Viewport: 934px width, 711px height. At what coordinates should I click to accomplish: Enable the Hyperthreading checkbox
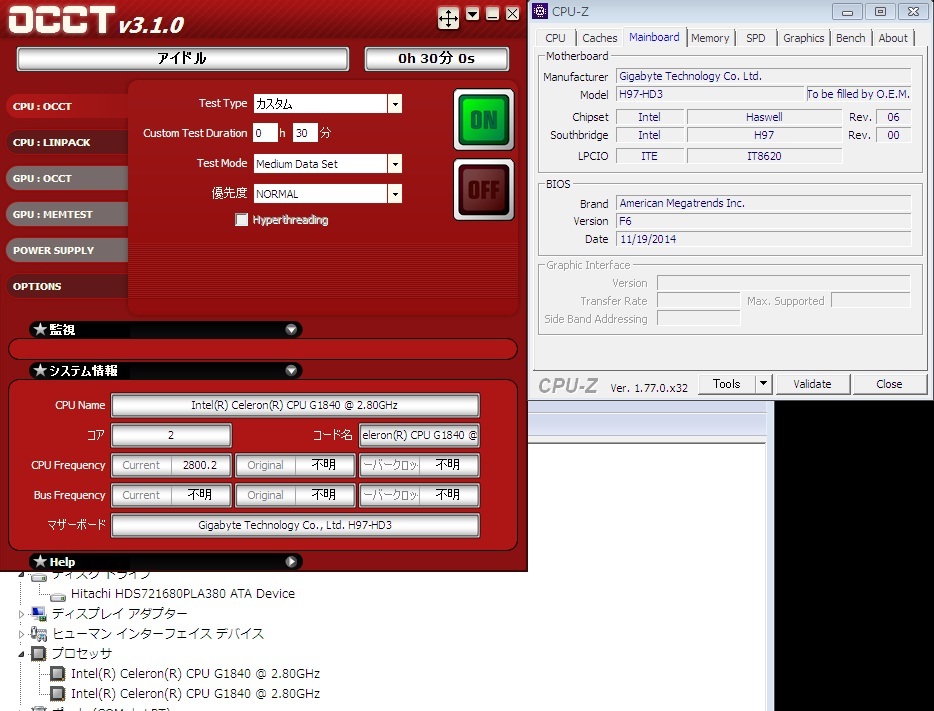tap(241, 220)
